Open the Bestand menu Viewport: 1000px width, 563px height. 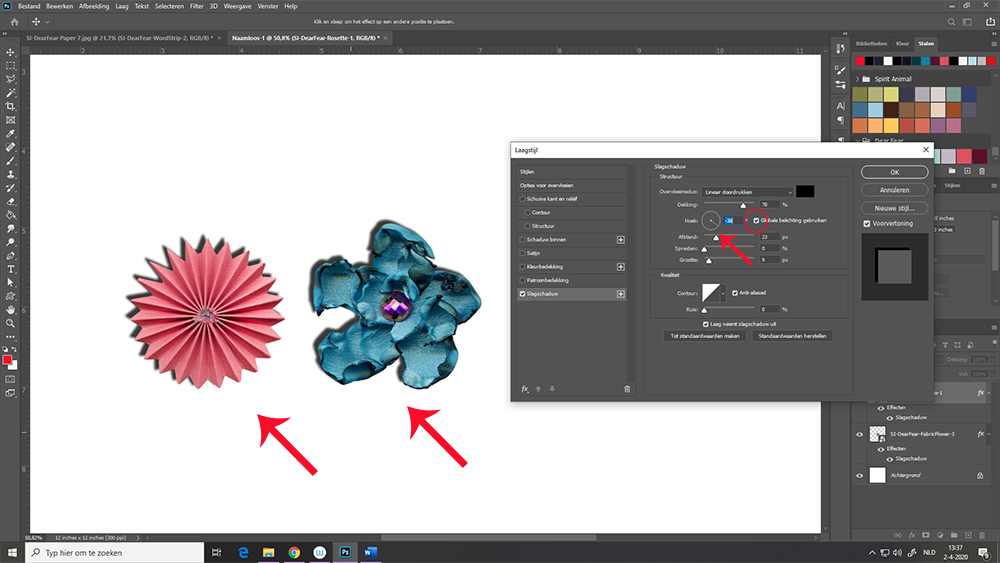29,6
